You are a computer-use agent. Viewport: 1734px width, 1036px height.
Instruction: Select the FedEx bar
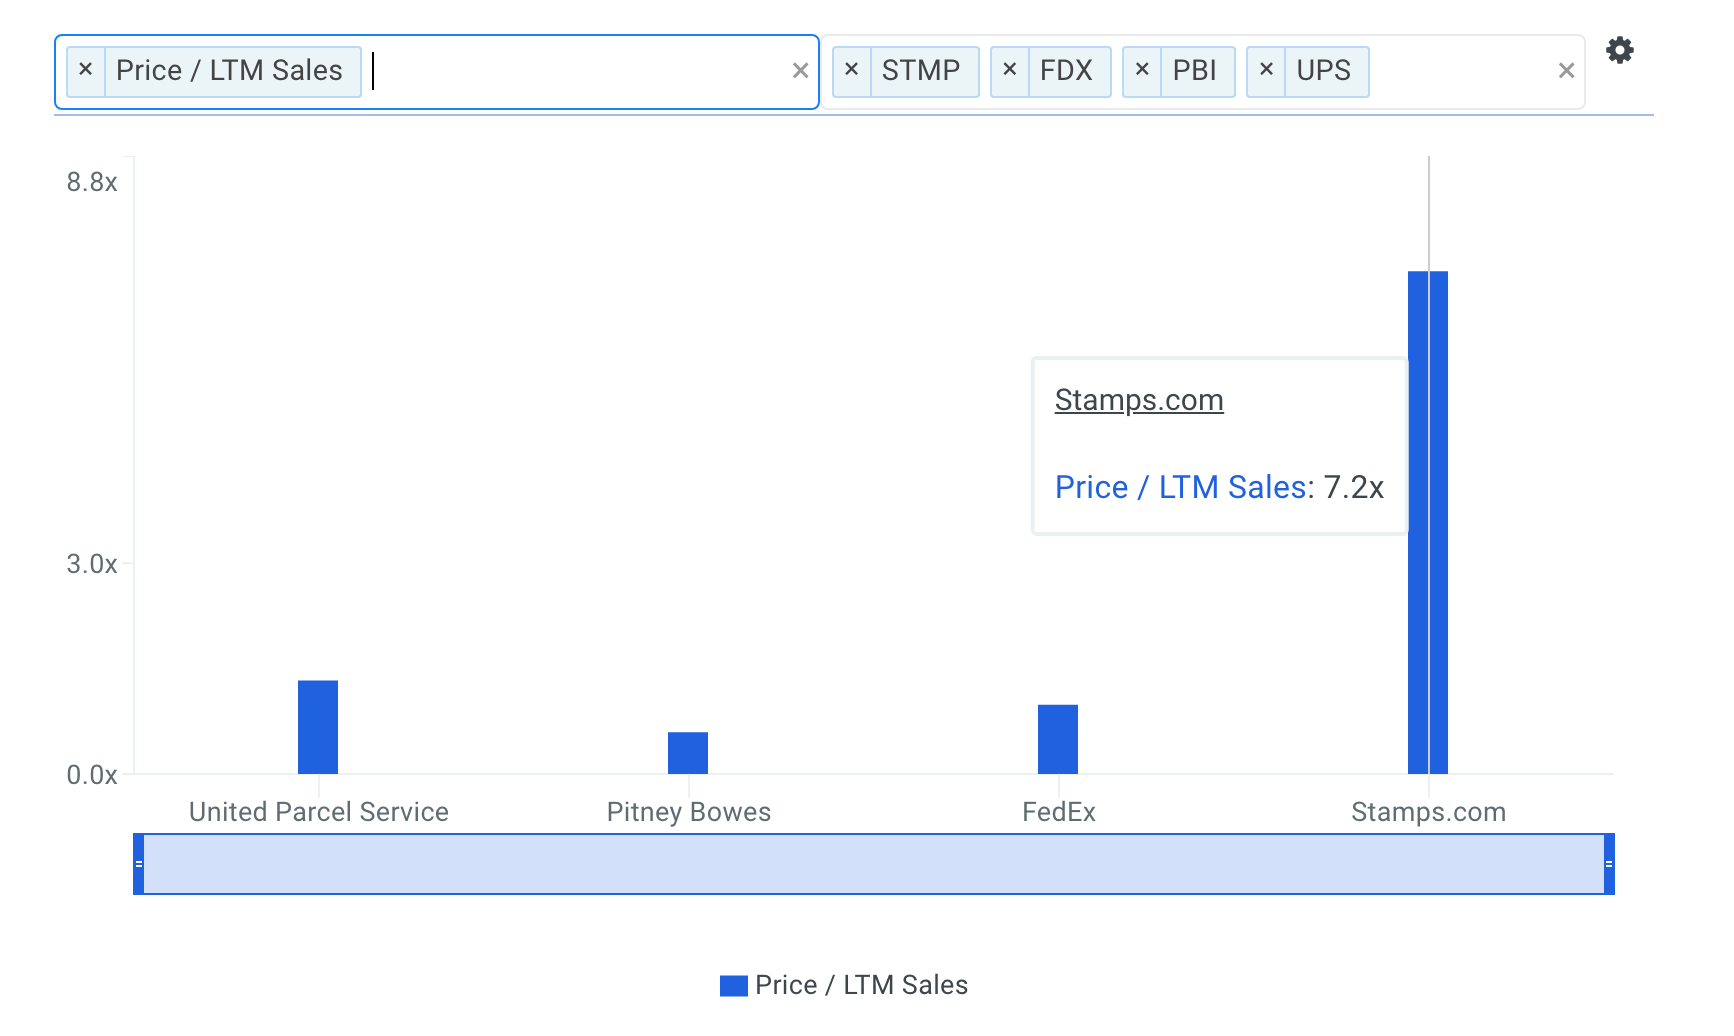pos(1058,739)
